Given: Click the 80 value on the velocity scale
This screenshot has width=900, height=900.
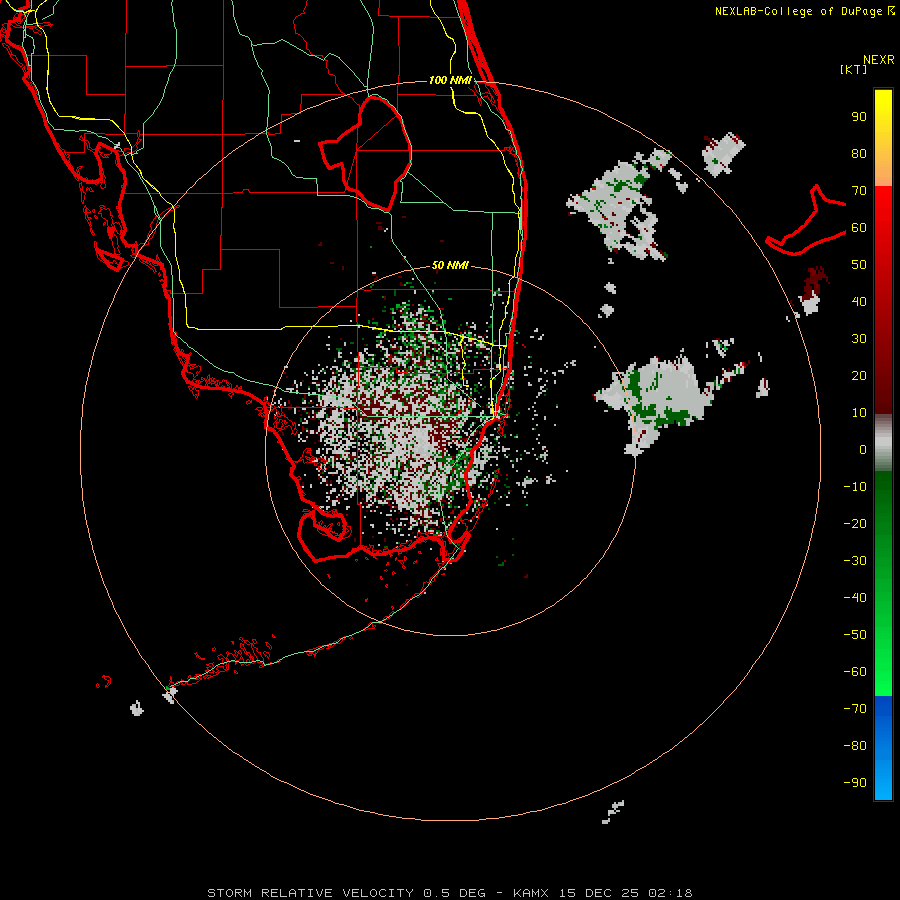Looking at the screenshot, I should [859, 154].
